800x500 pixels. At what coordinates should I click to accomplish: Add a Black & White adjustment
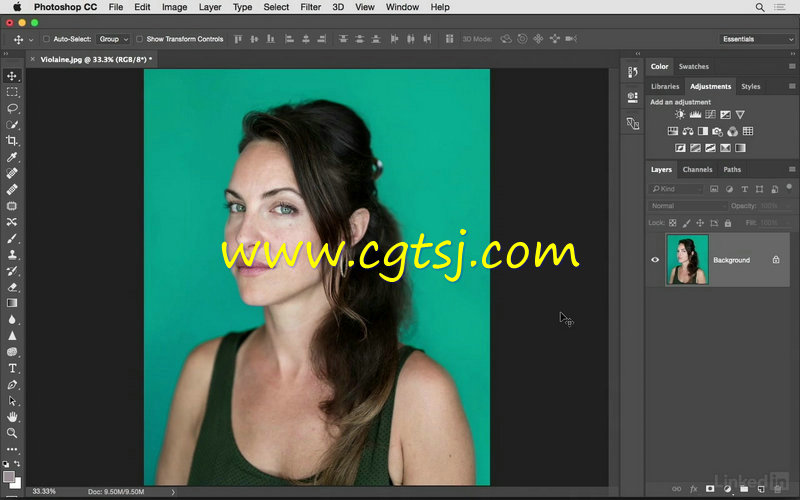[703, 131]
